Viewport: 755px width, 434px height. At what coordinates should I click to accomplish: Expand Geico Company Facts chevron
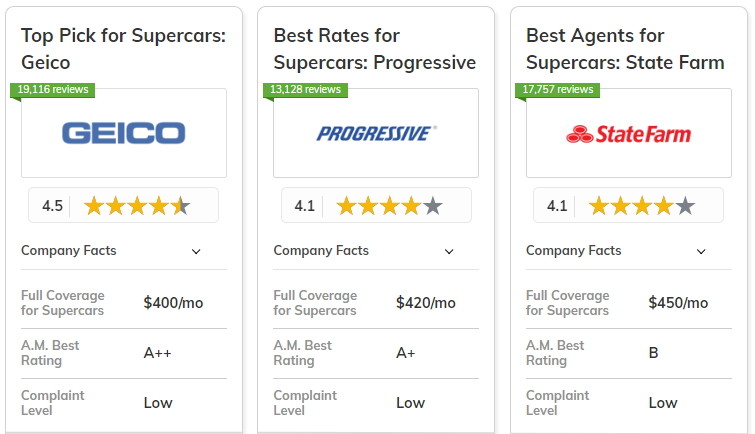click(196, 251)
